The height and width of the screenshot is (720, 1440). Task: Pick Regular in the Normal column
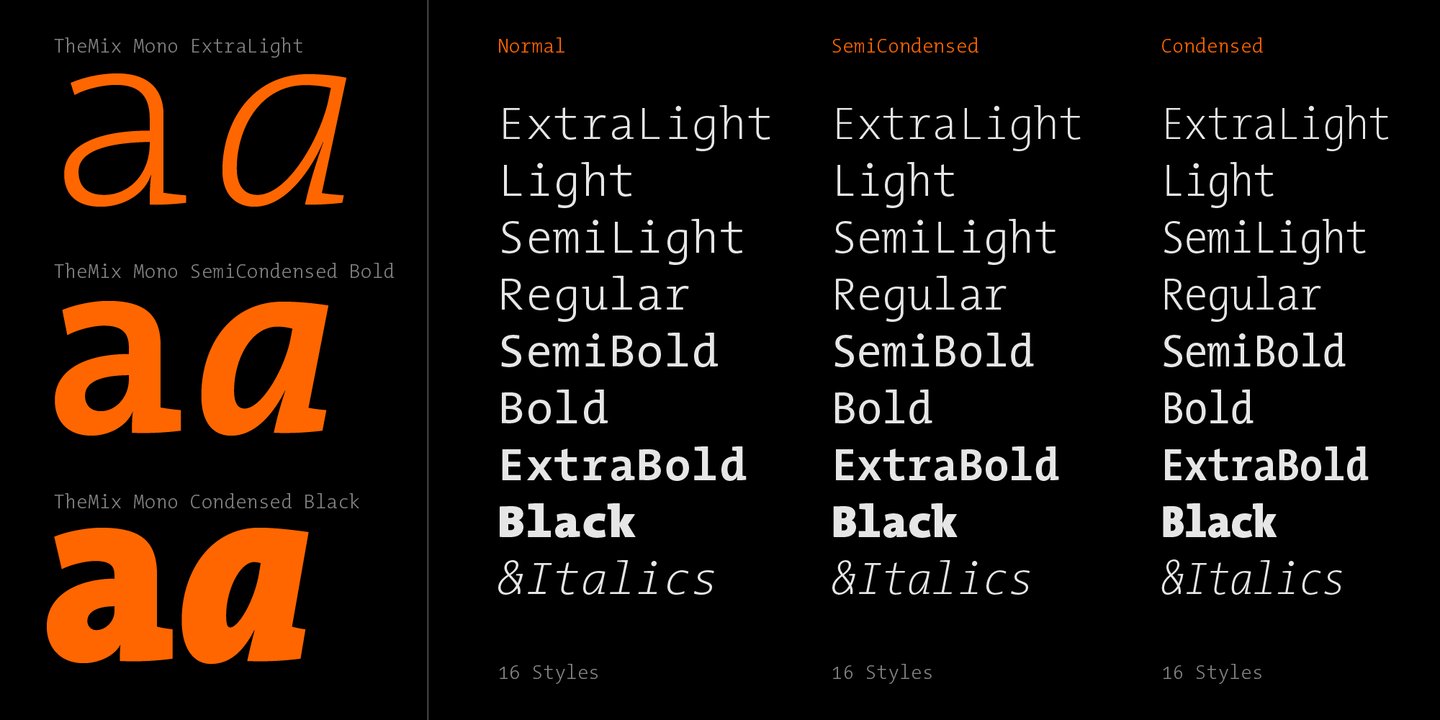(x=594, y=296)
